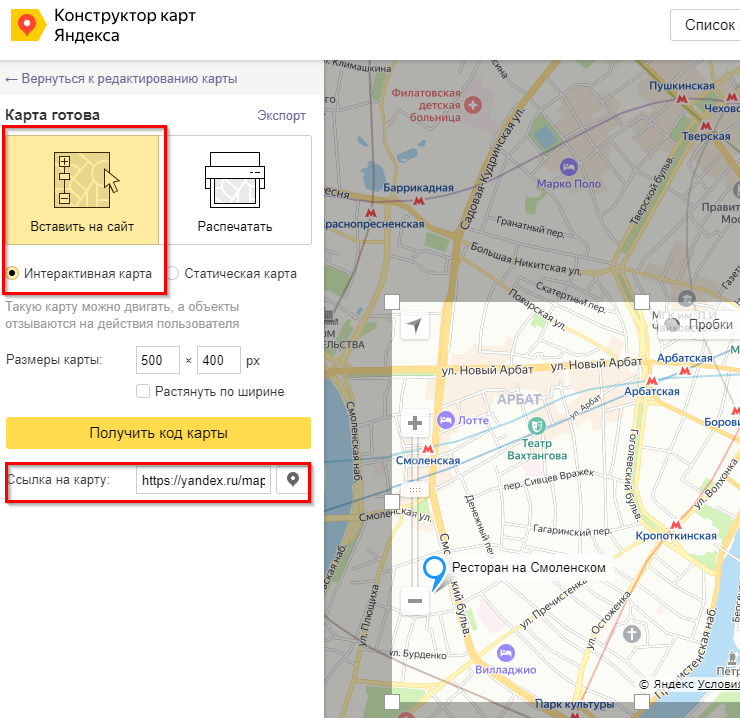Click the zoom slider handle on map
The width and height of the screenshot is (740, 718).
[x=415, y=490]
